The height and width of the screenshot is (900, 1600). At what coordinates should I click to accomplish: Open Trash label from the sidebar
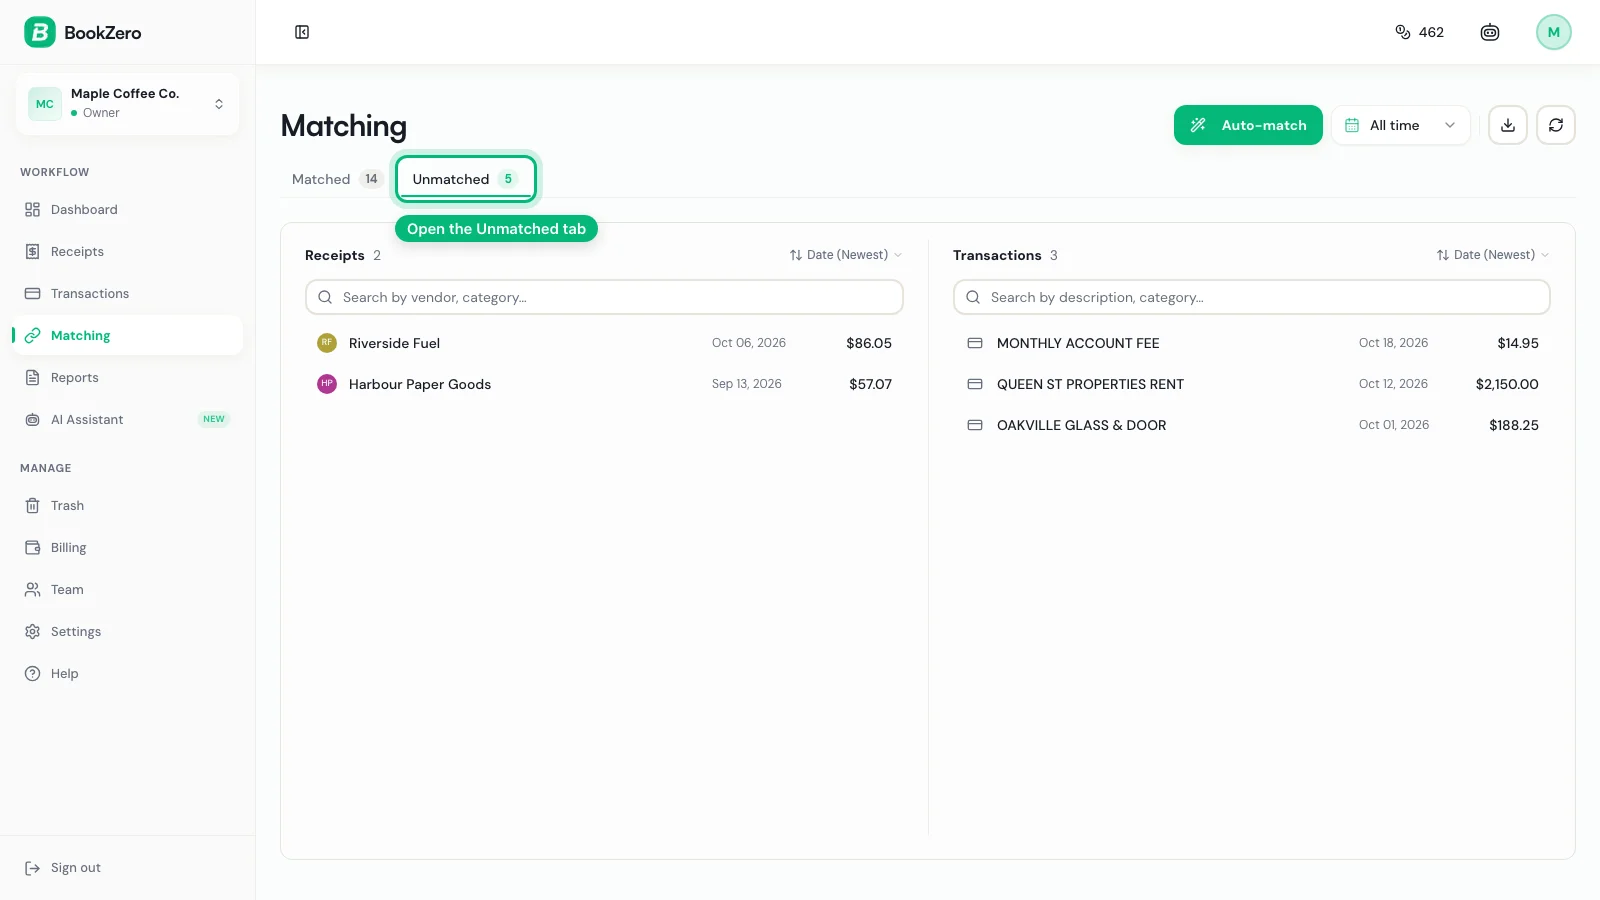tap(67, 505)
